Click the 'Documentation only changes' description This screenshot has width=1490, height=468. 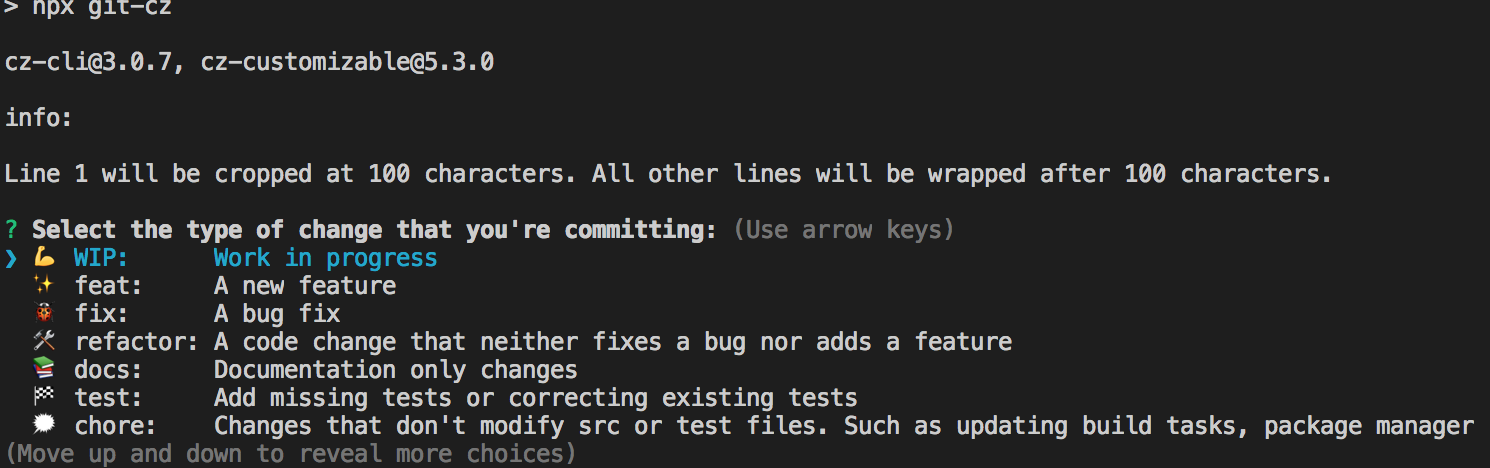coord(395,371)
